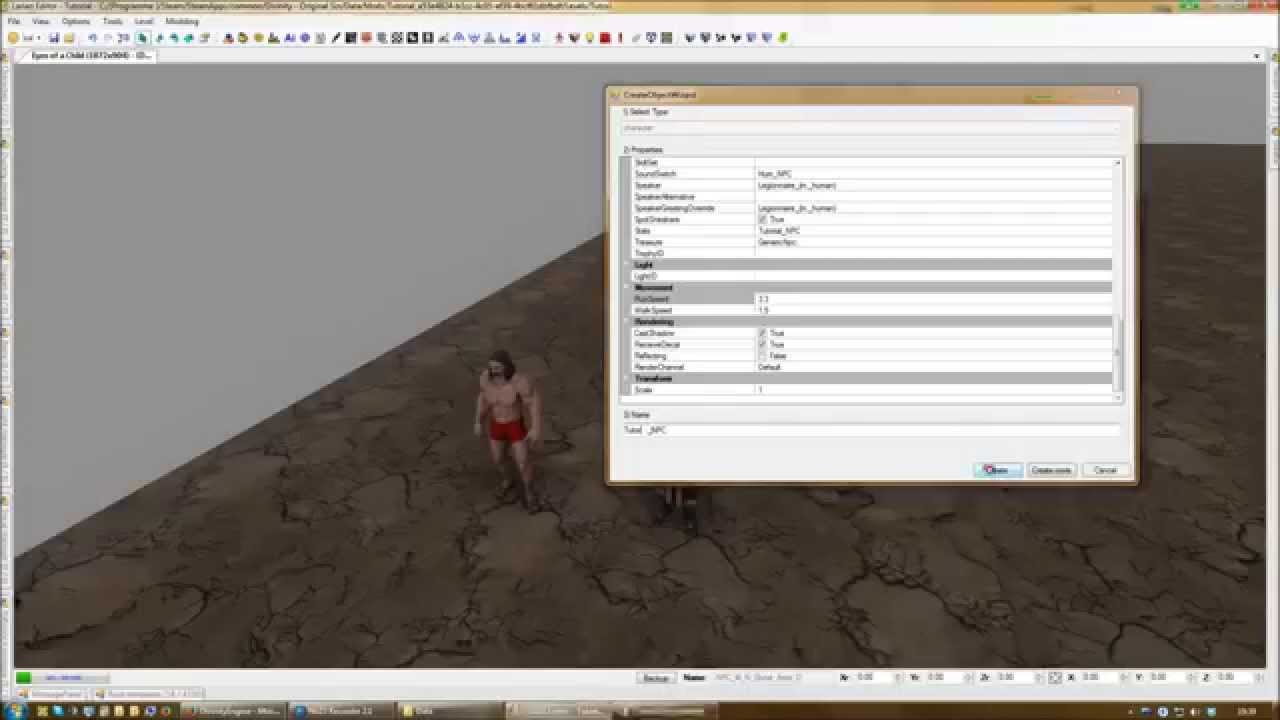Click the Create more button

(1051, 470)
